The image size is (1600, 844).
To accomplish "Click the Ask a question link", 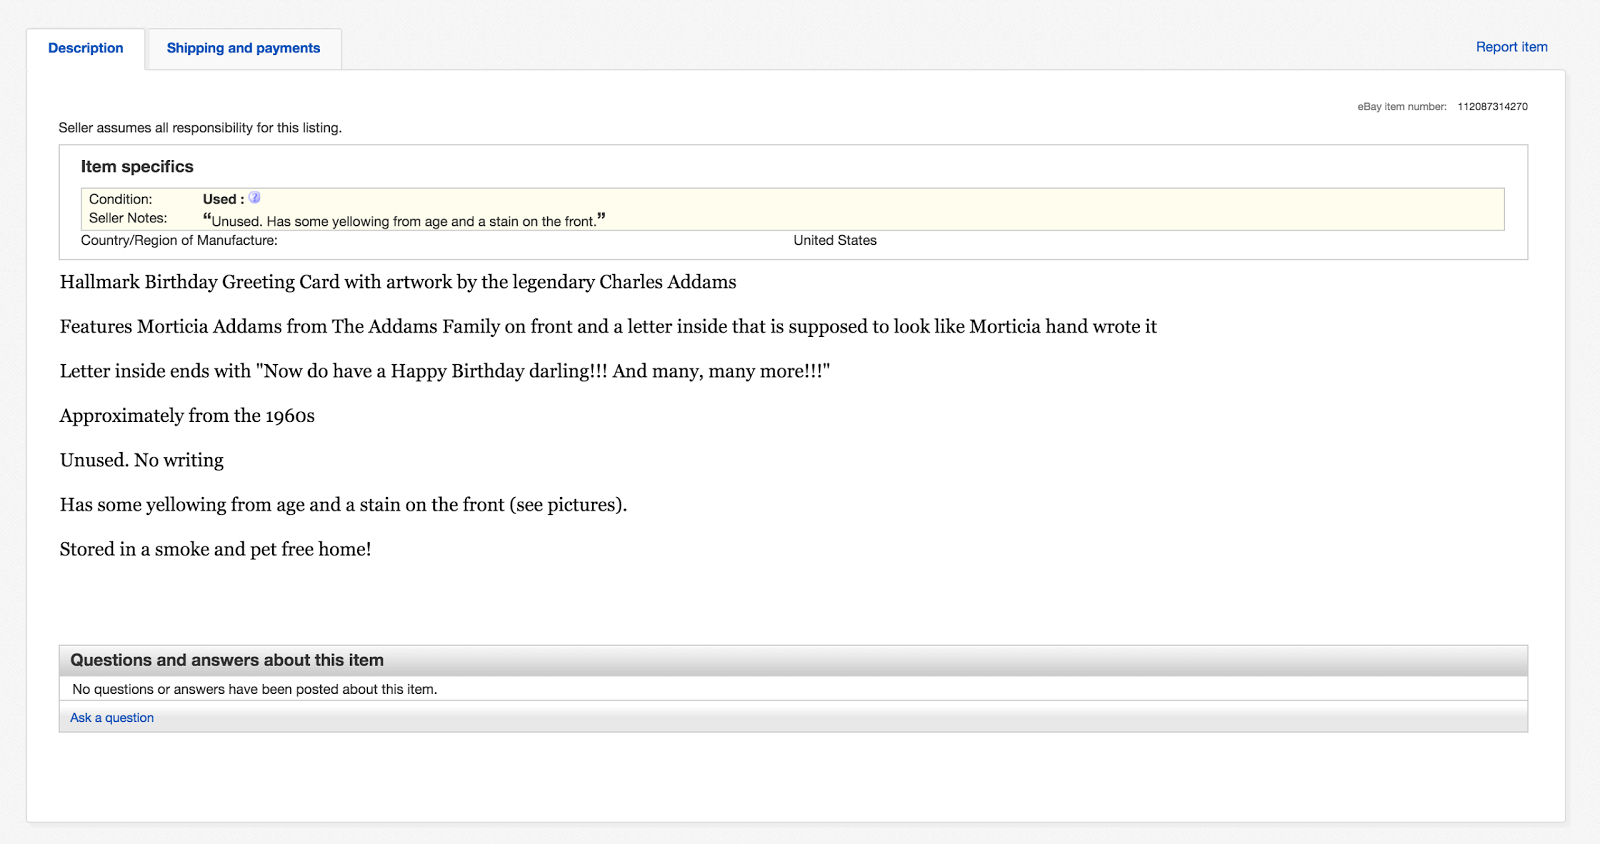I will pos(112,718).
